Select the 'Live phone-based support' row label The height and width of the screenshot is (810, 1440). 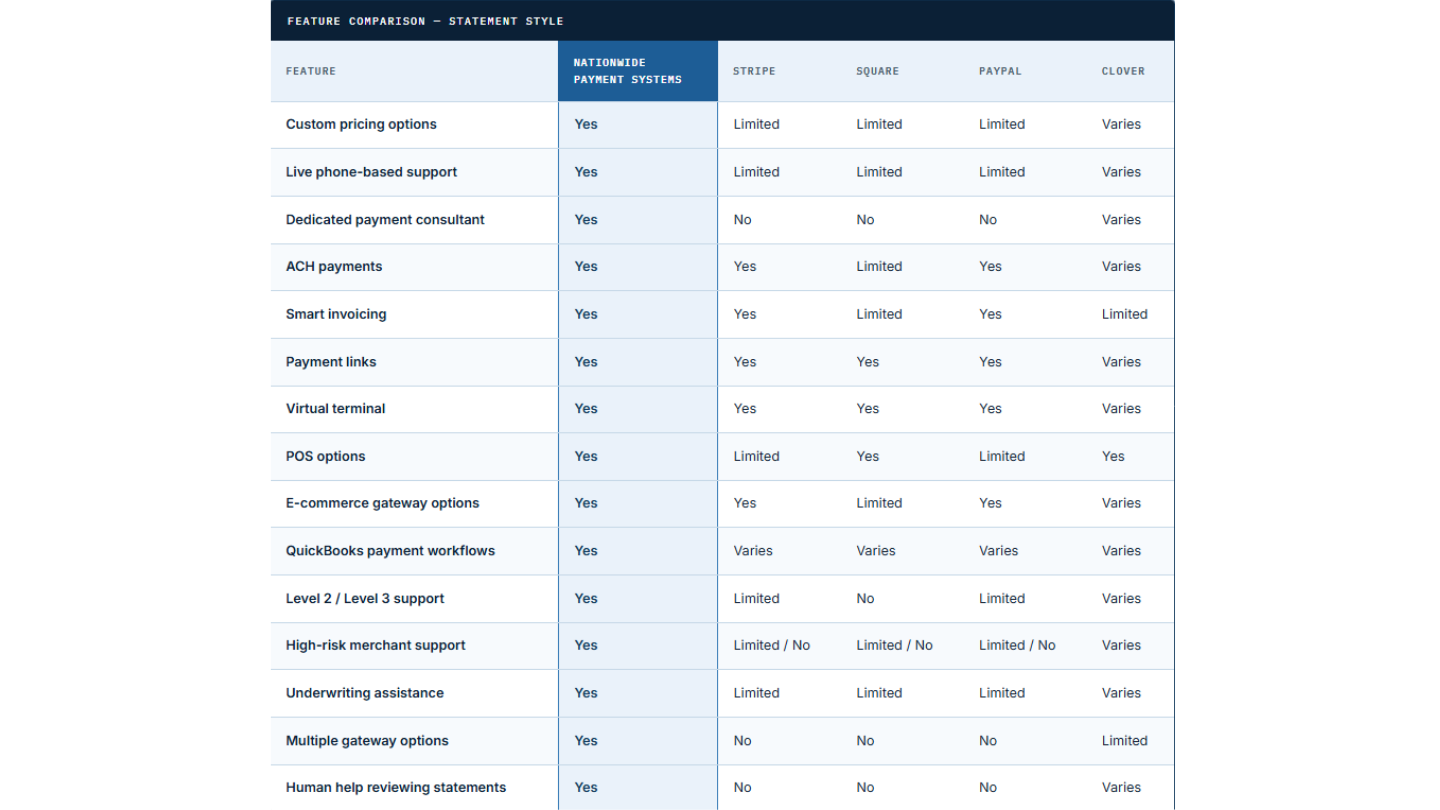coord(371,172)
